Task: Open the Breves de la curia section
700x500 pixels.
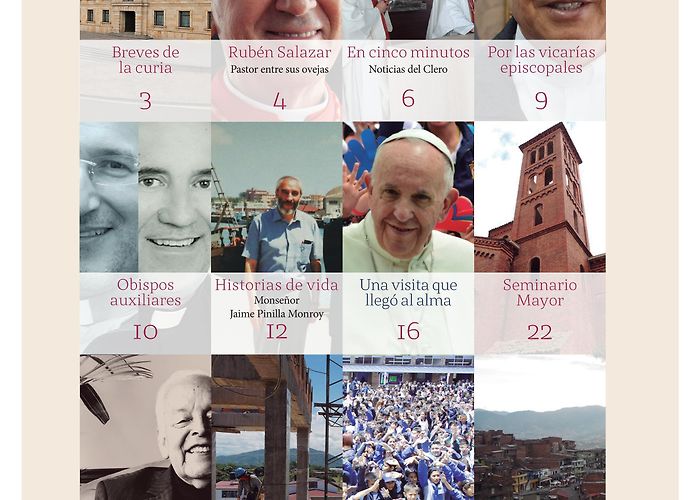Action: [146, 60]
